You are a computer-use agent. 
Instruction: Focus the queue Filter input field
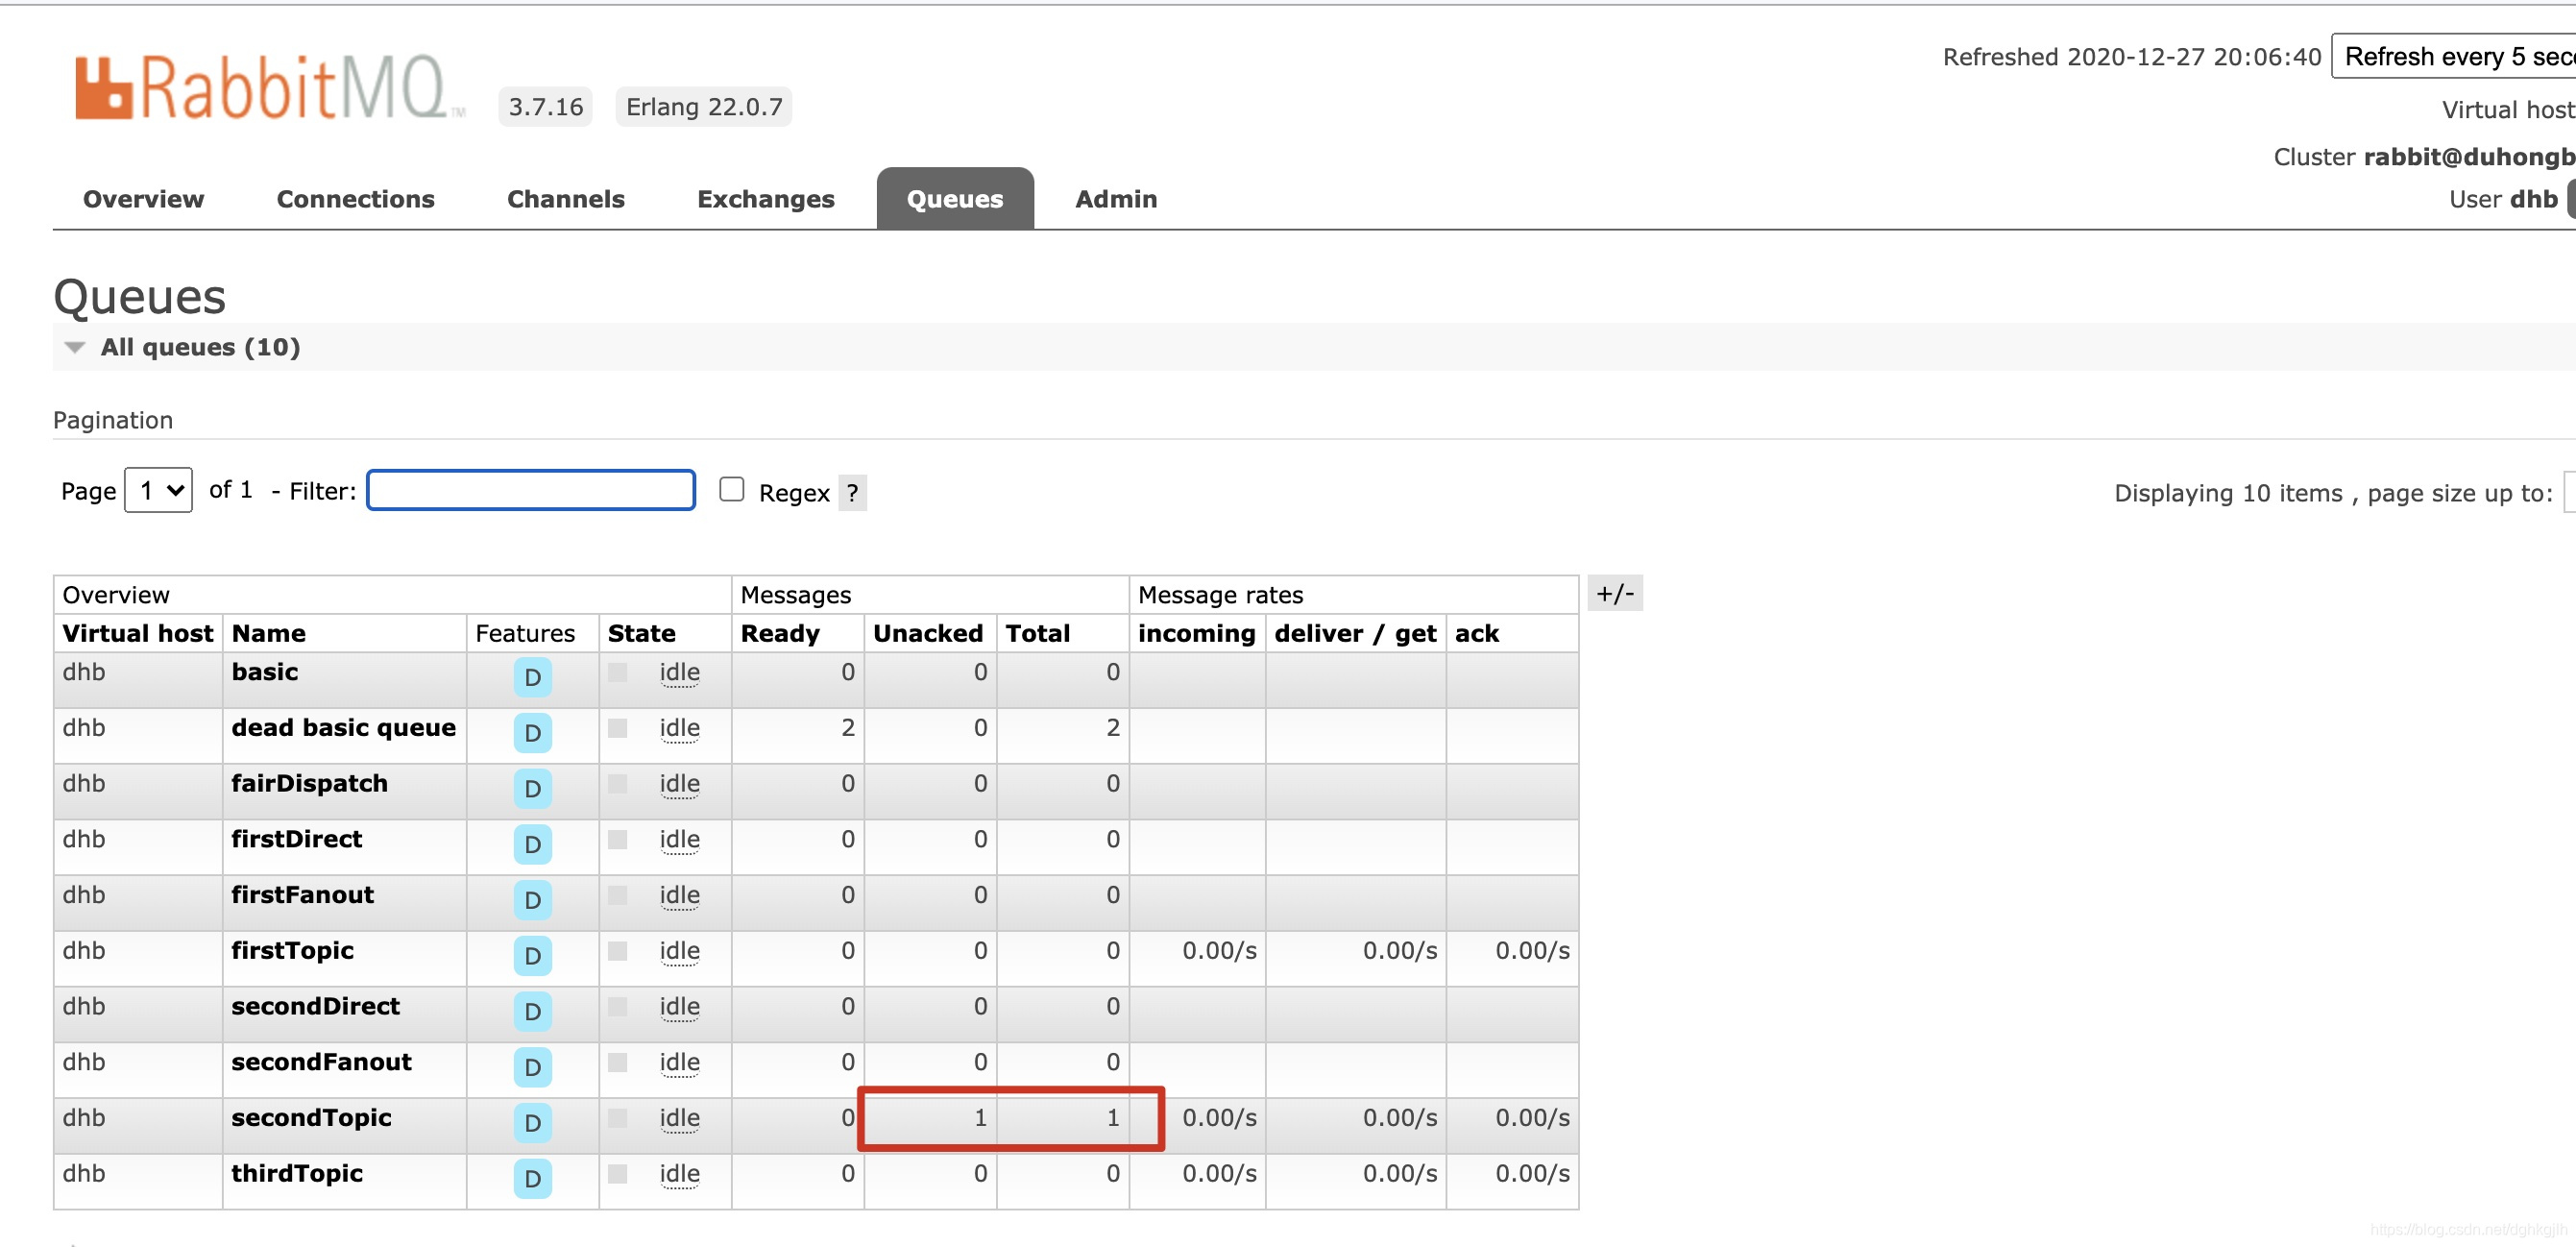click(x=531, y=490)
